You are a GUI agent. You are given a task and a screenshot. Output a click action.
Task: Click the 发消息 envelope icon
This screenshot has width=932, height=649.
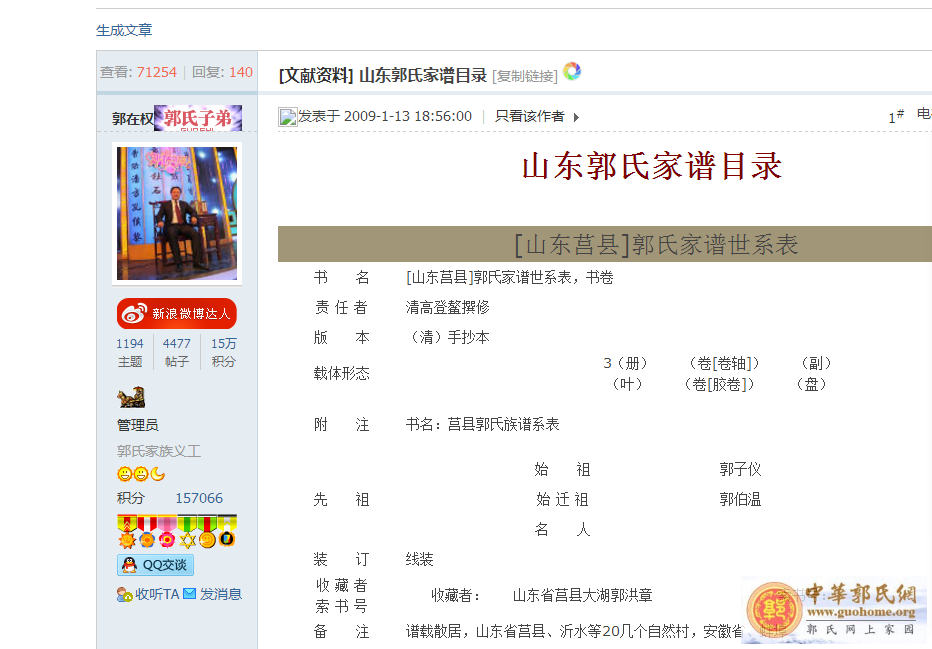click(x=191, y=592)
